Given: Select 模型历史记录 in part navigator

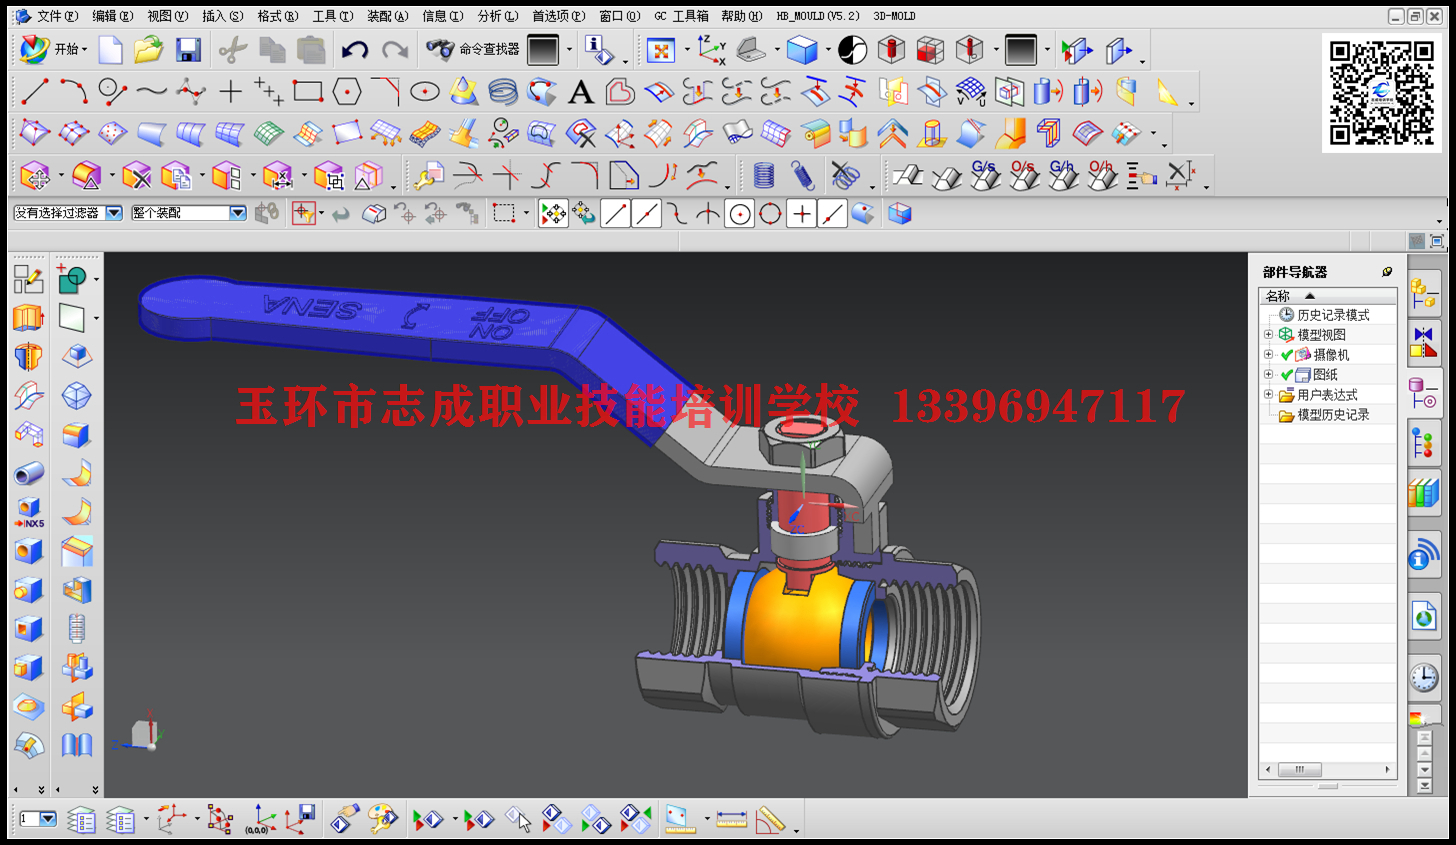Looking at the screenshot, I should coord(1333,415).
